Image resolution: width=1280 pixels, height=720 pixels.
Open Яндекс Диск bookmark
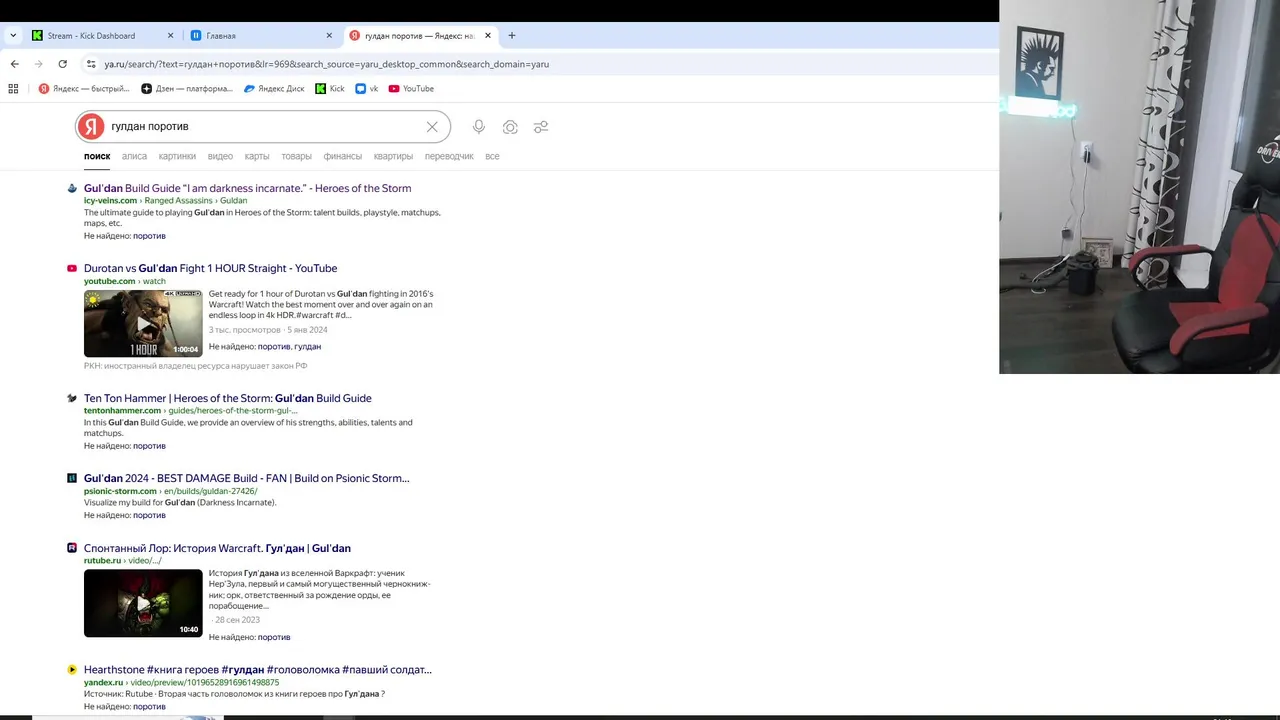tap(274, 88)
